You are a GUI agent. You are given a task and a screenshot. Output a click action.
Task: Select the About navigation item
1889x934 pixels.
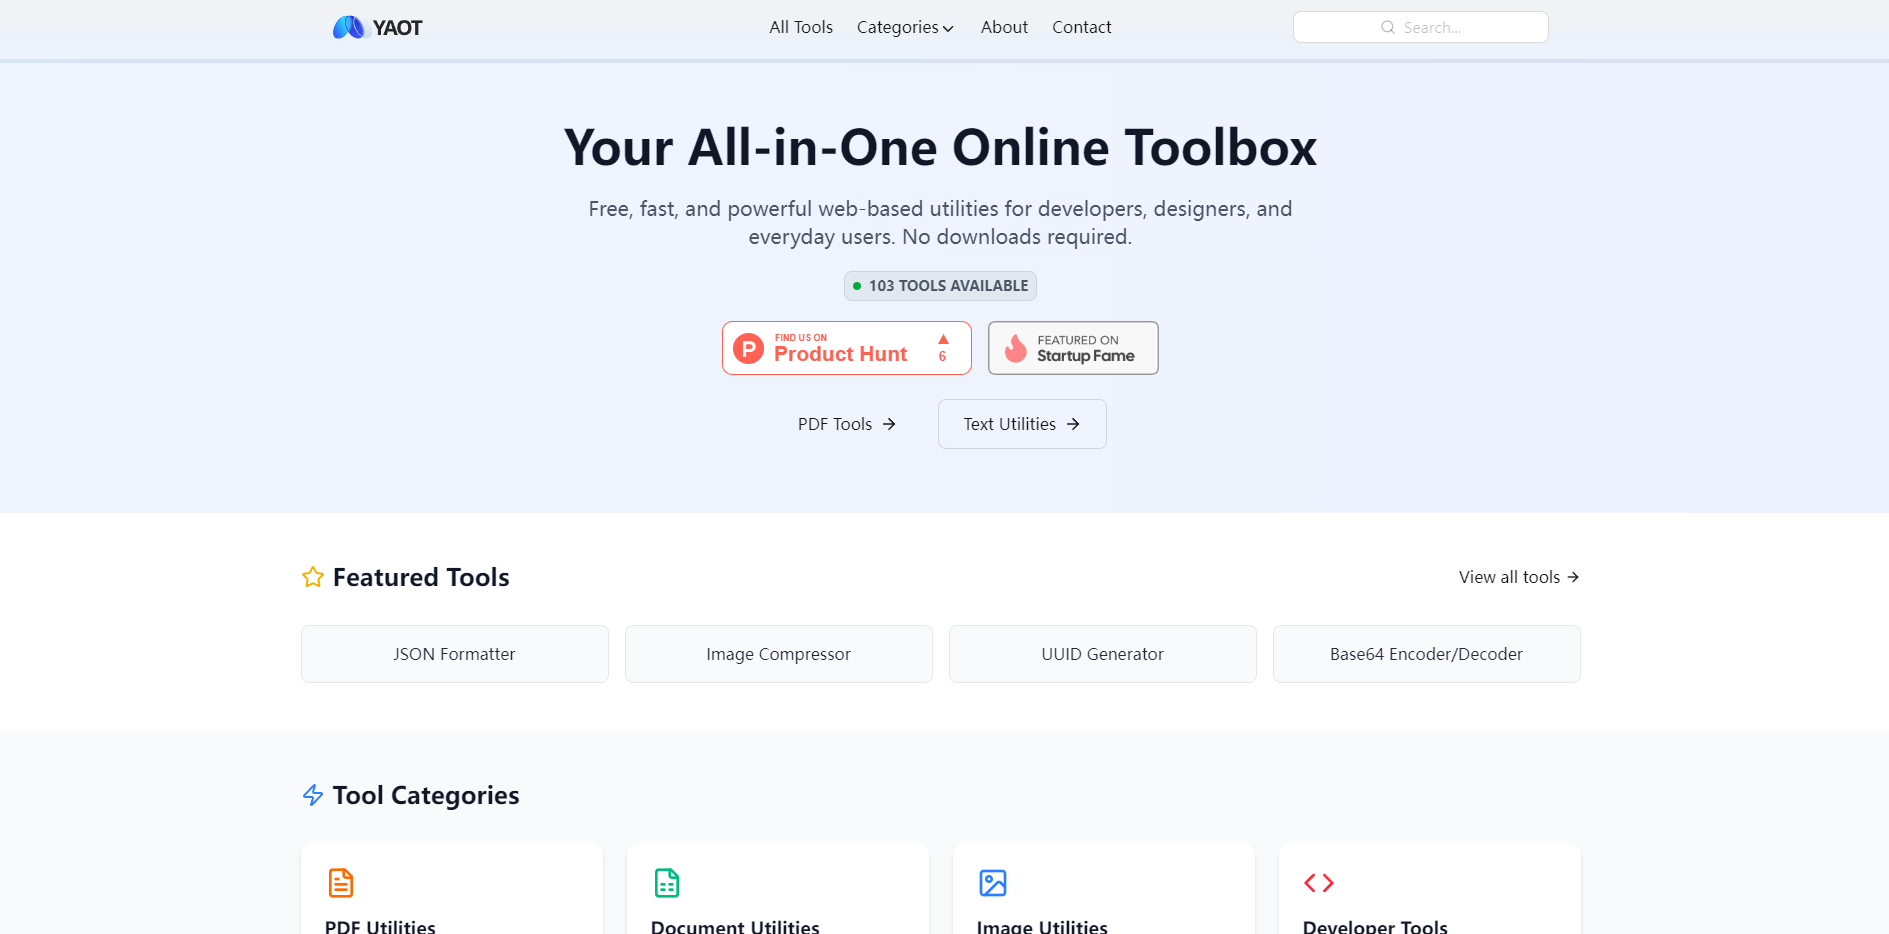click(x=1003, y=27)
